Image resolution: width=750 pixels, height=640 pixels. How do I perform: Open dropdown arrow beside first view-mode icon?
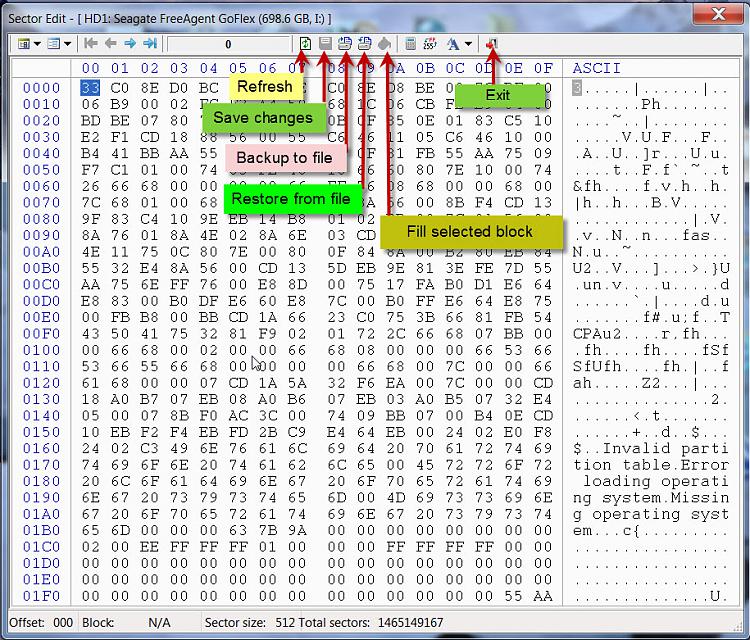[37, 44]
